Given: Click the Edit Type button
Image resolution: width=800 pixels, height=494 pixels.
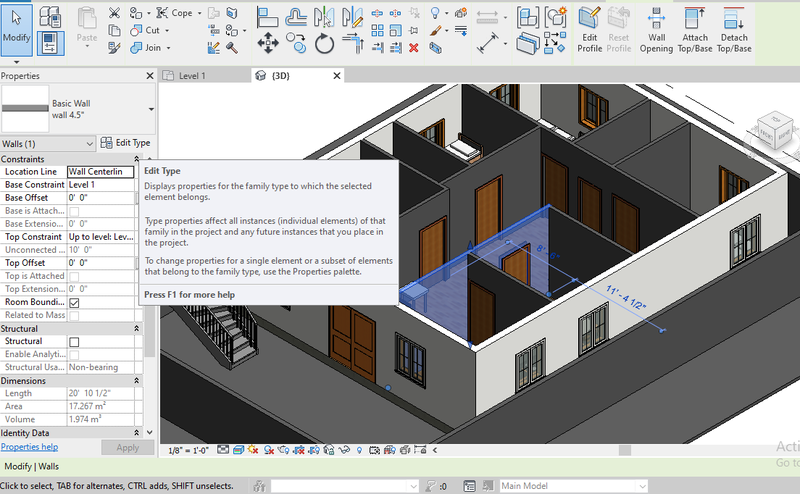Looking at the screenshot, I should point(126,143).
